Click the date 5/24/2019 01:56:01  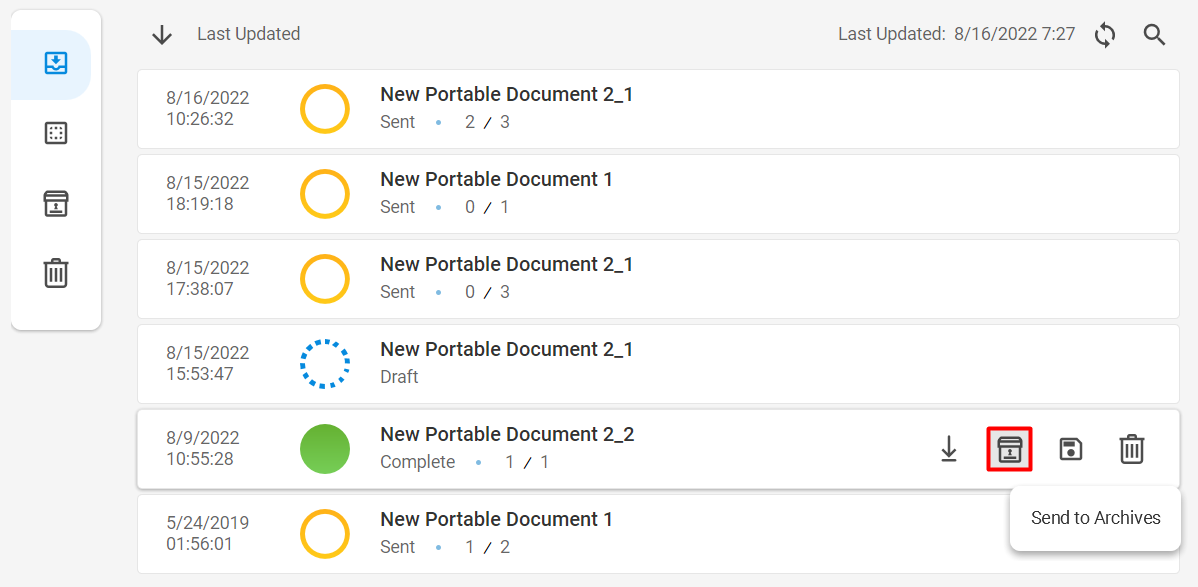coord(208,533)
